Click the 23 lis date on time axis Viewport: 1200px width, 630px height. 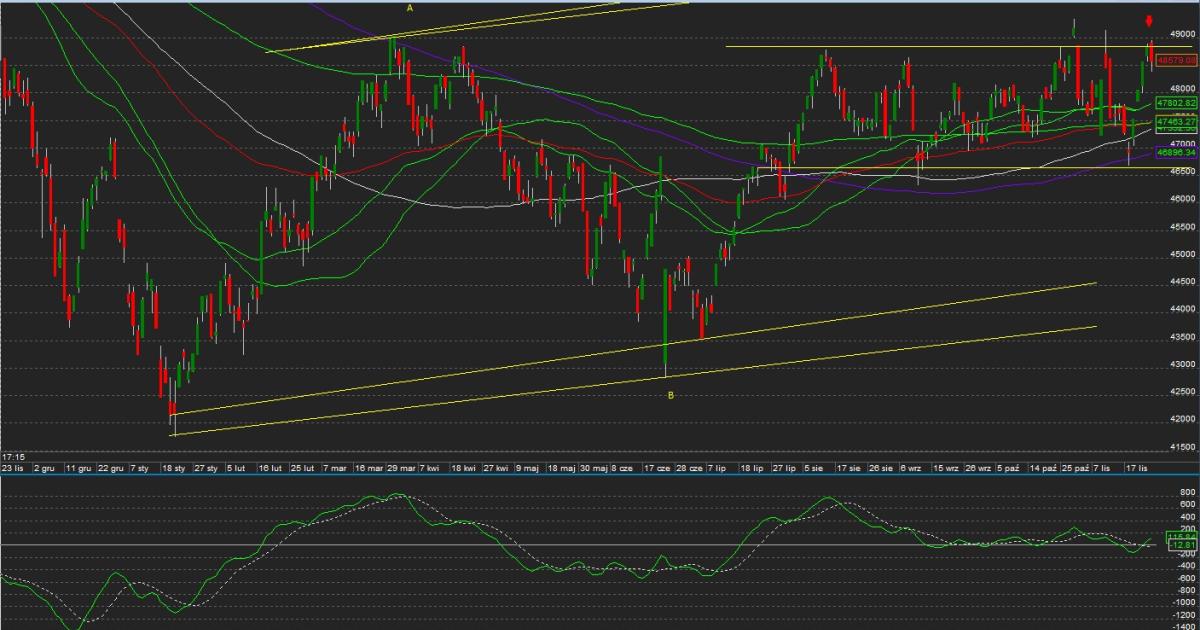pyautogui.click(x=14, y=467)
